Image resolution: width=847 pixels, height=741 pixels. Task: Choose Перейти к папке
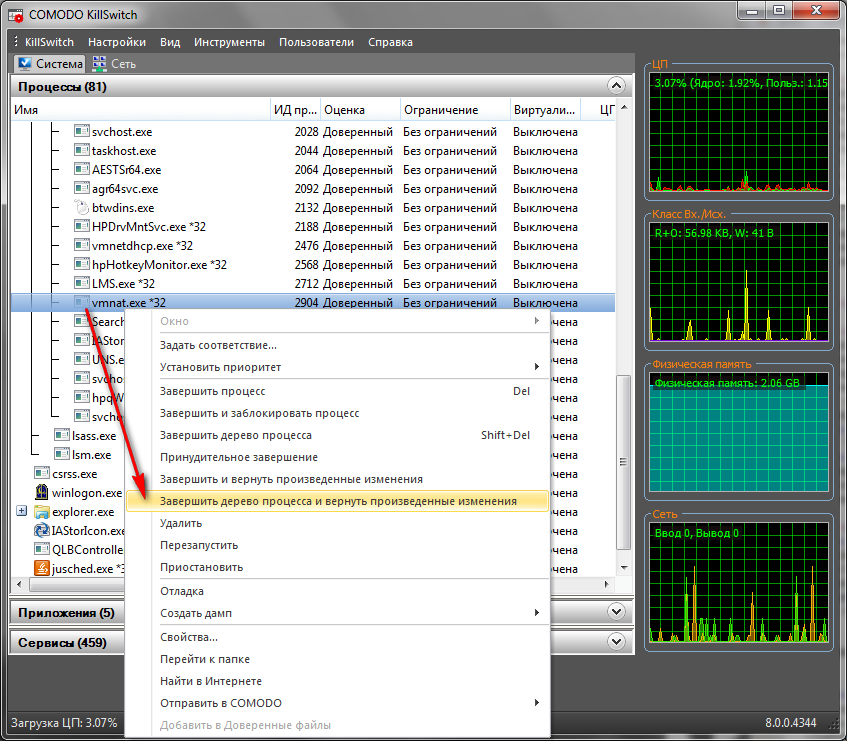[338, 659]
